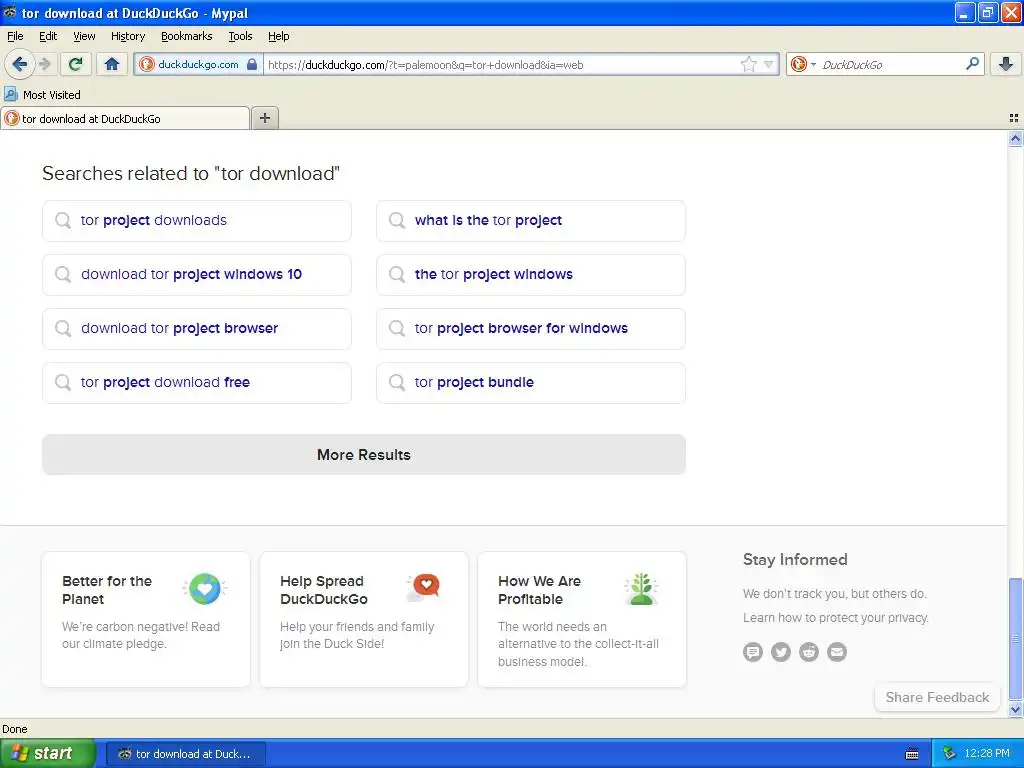Click the list all tabs icon
This screenshot has width=1024, height=768.
point(1014,118)
